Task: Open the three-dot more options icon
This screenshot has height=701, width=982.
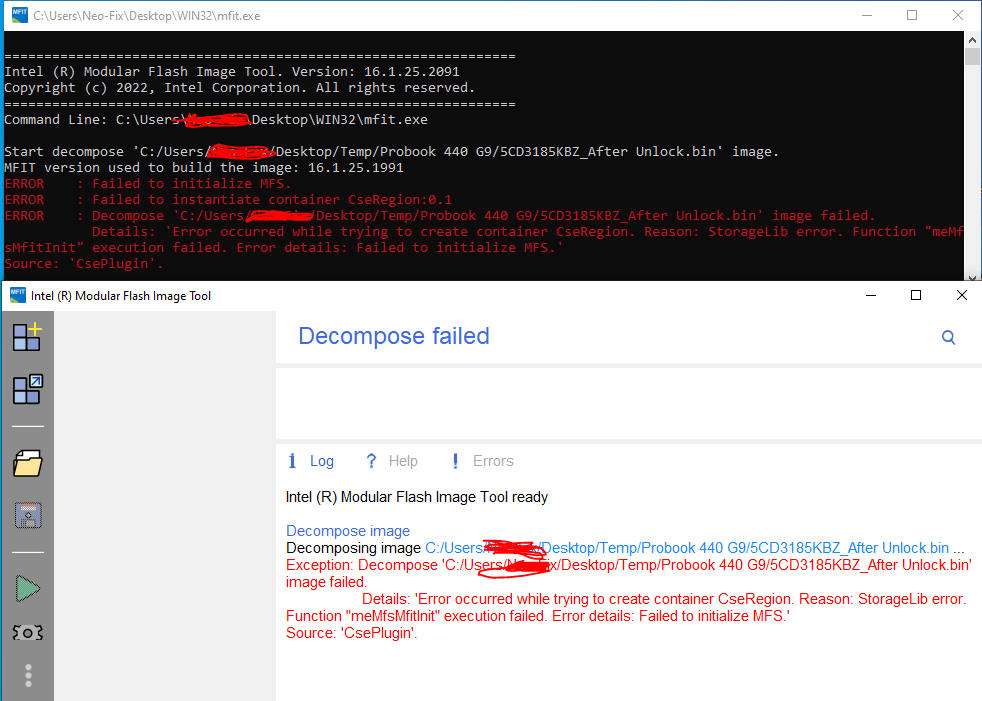Action: [28, 675]
